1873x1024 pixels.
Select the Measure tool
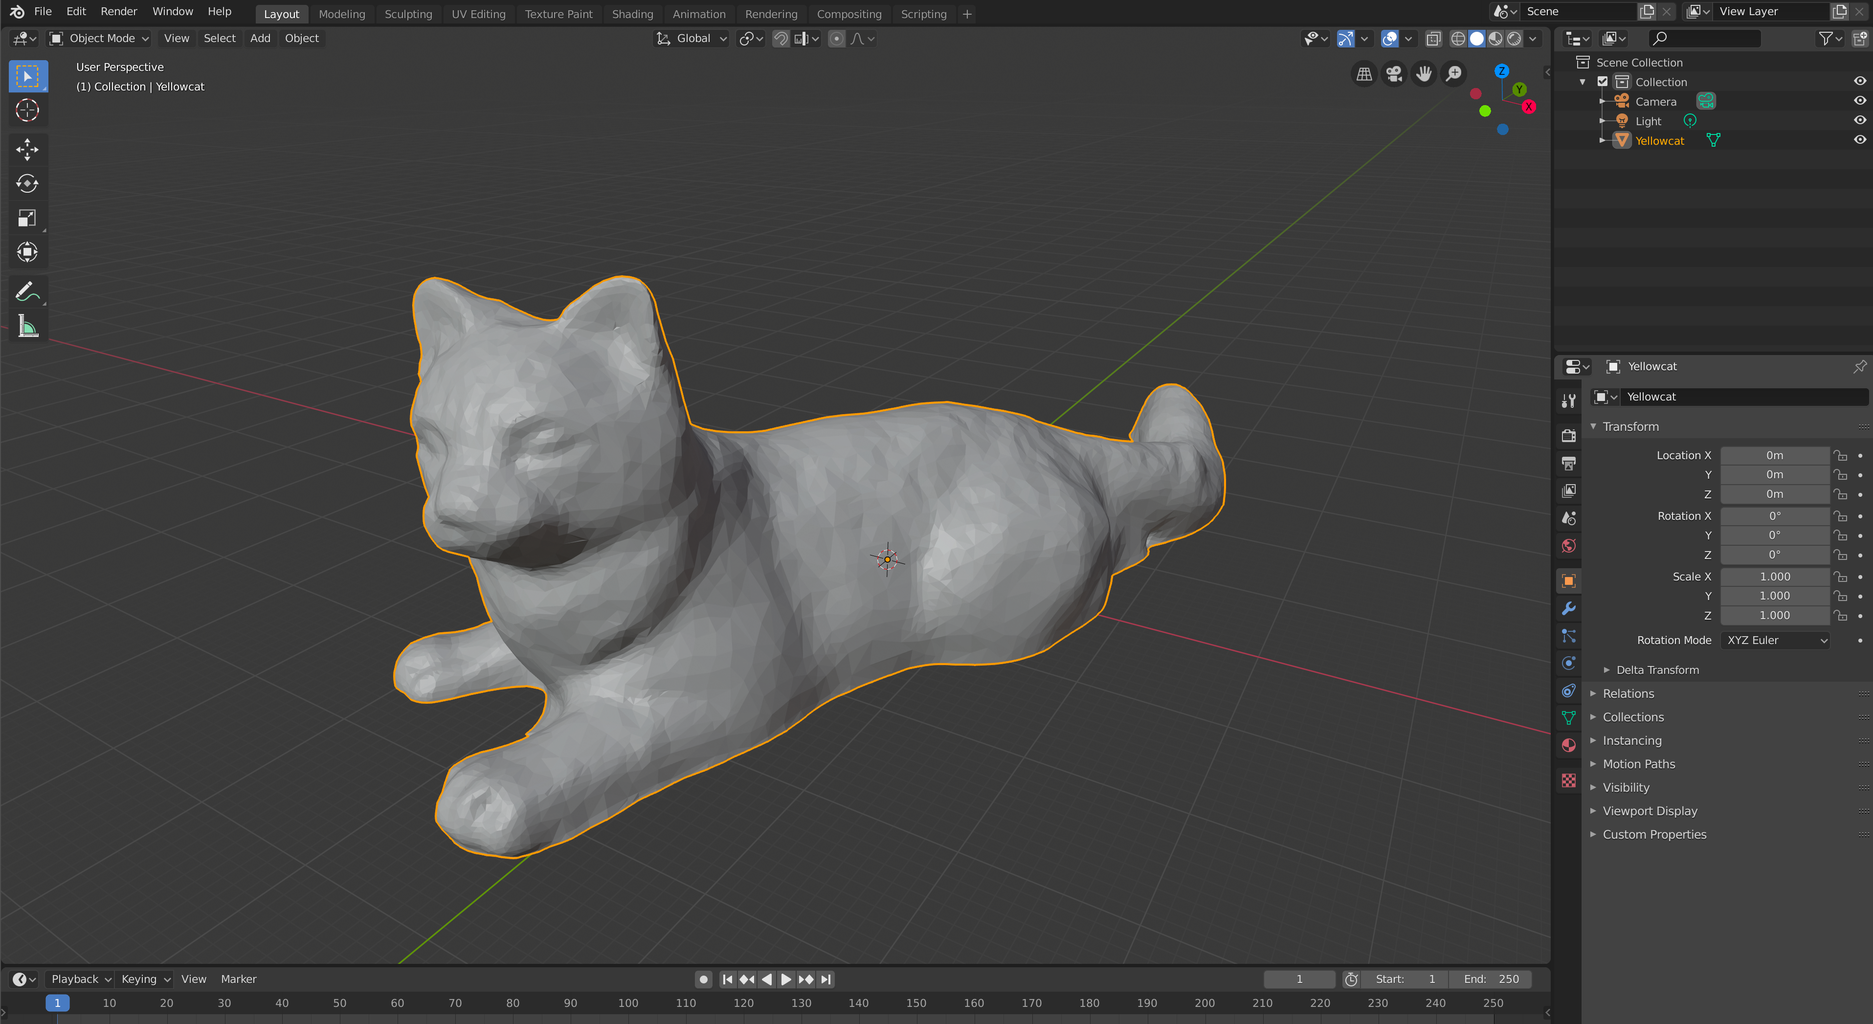point(27,327)
